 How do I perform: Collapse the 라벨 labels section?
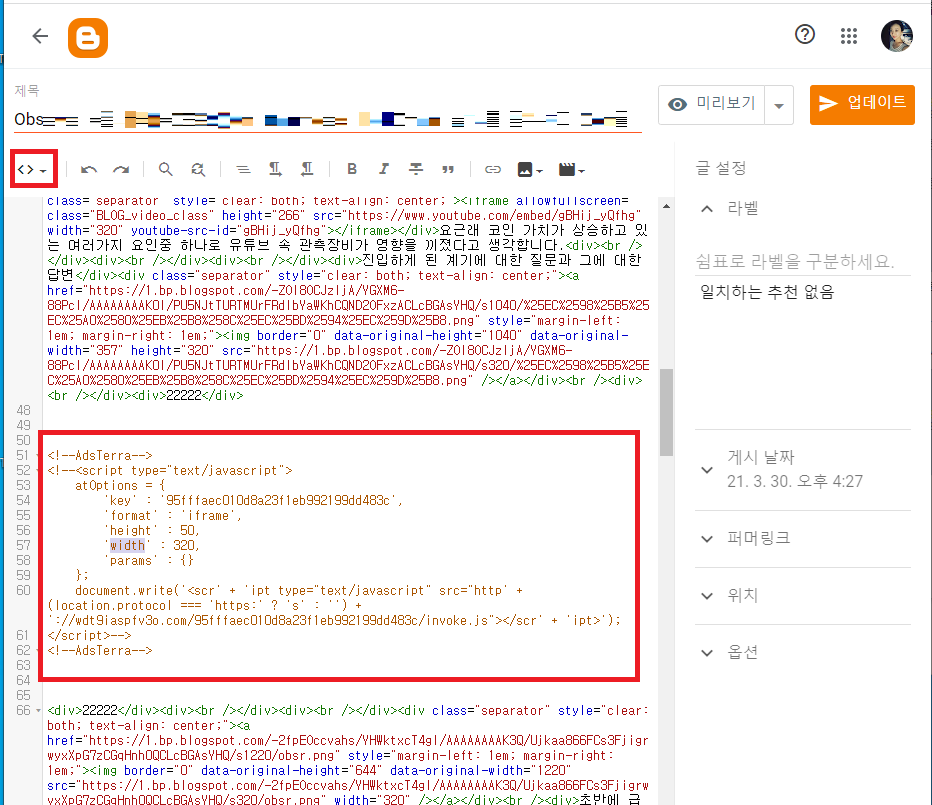pyautogui.click(x=707, y=209)
